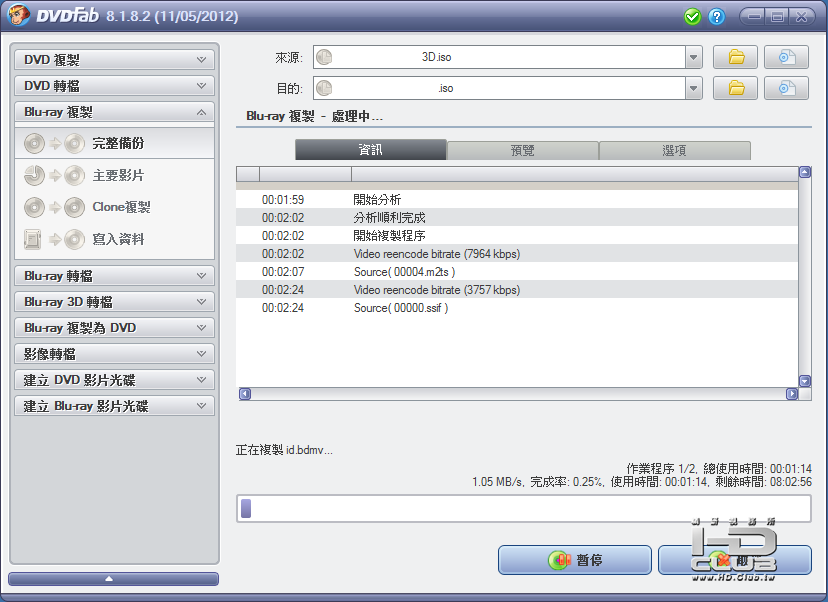Click the DVDFab mascot logo icon

(x=17, y=15)
